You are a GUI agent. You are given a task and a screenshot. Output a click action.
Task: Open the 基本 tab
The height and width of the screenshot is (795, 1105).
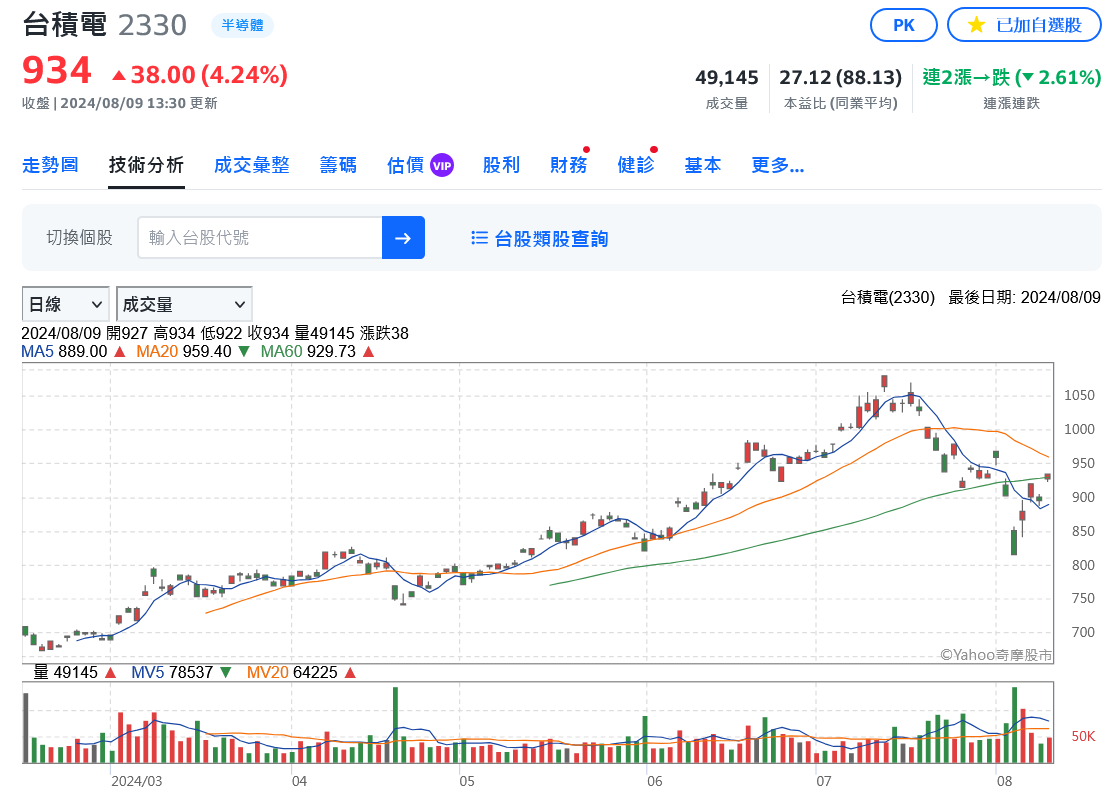pyautogui.click(x=703, y=166)
